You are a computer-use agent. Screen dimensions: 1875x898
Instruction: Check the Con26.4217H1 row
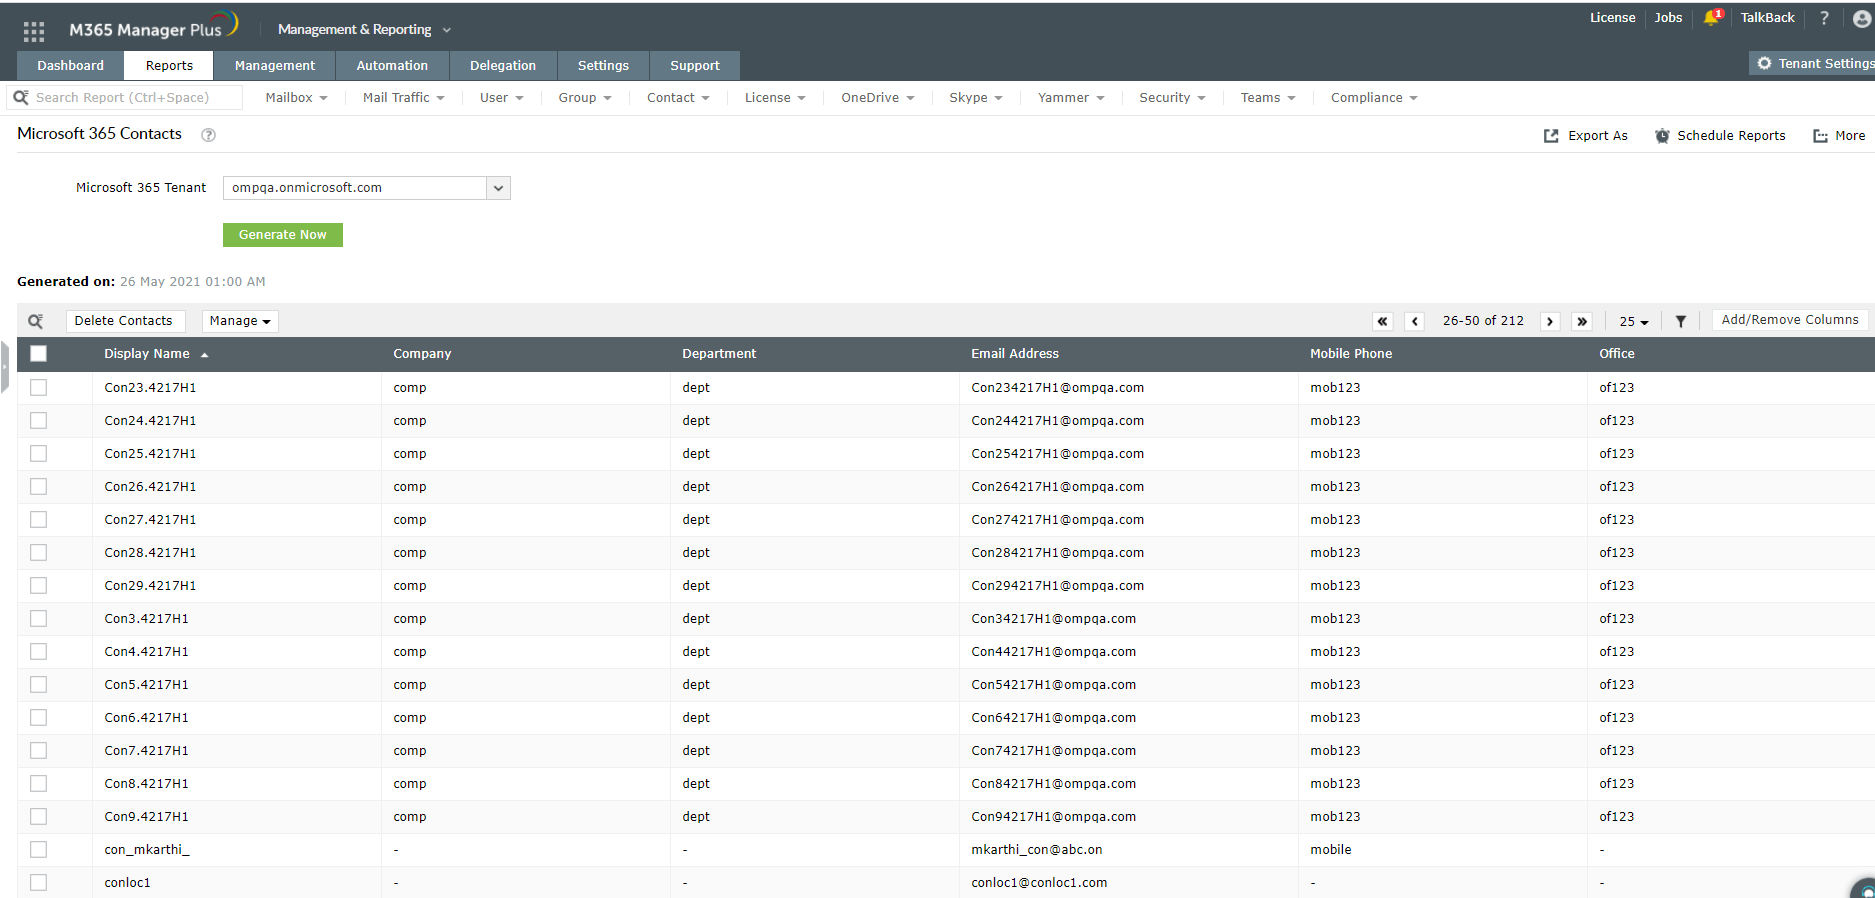pos(38,487)
